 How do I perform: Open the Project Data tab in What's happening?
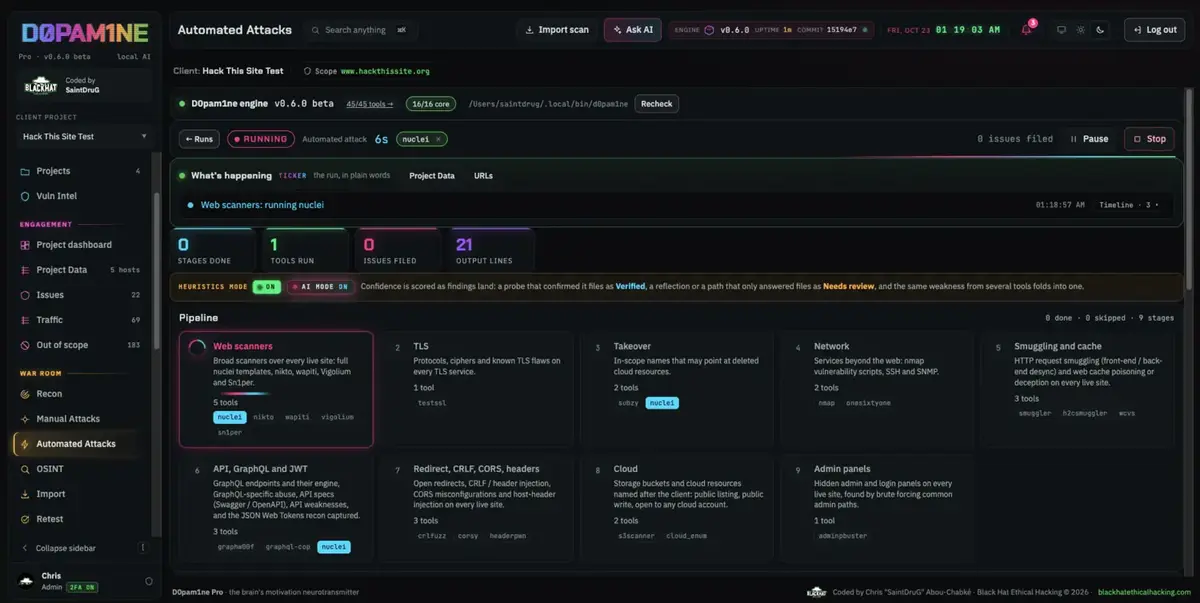pos(432,176)
